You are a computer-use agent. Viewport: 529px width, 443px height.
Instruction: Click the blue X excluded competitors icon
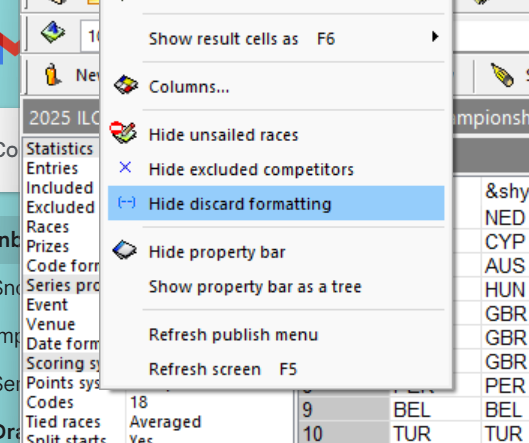click(125, 167)
